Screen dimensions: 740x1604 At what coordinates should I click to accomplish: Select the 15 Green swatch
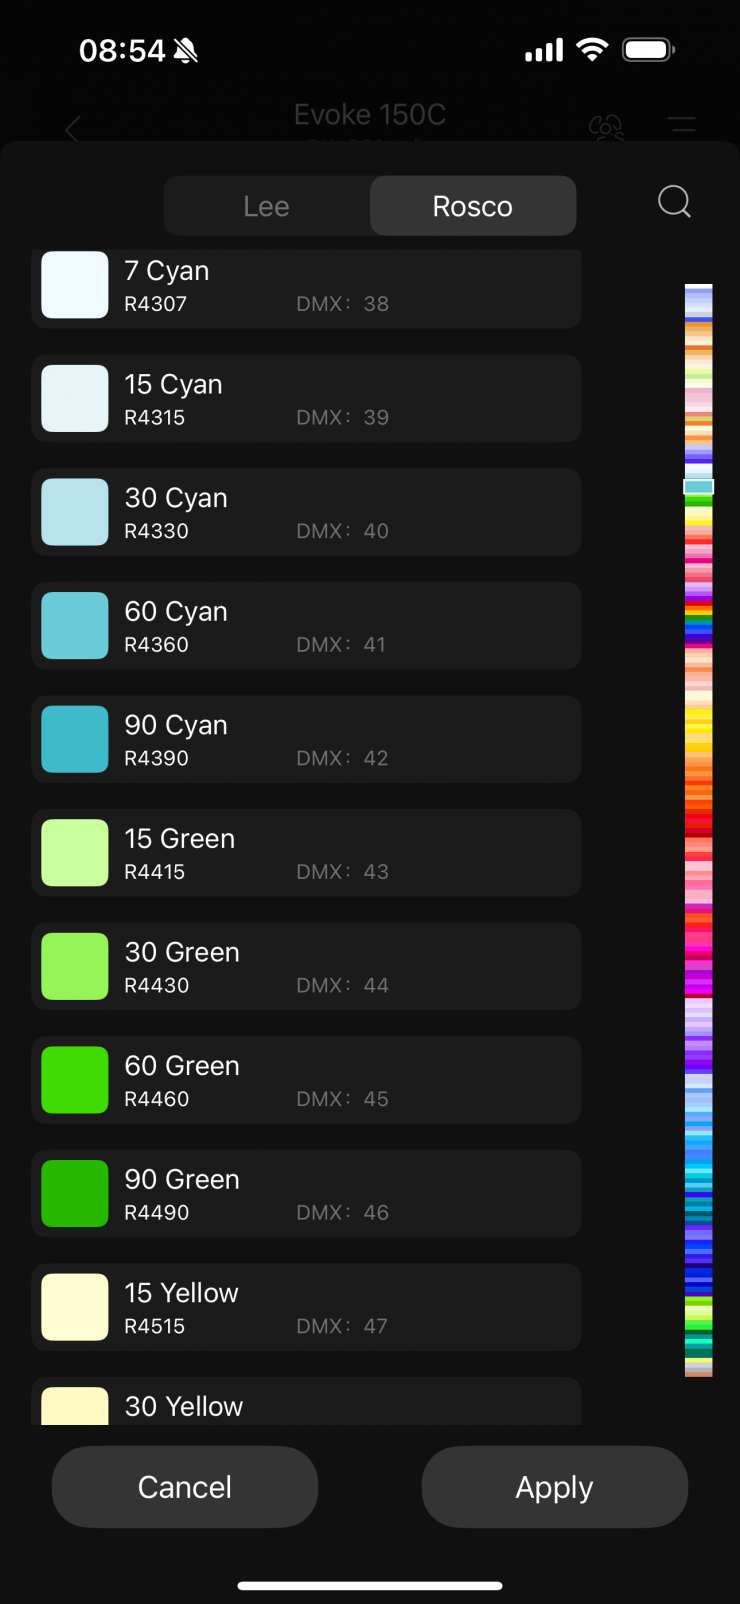(x=75, y=853)
